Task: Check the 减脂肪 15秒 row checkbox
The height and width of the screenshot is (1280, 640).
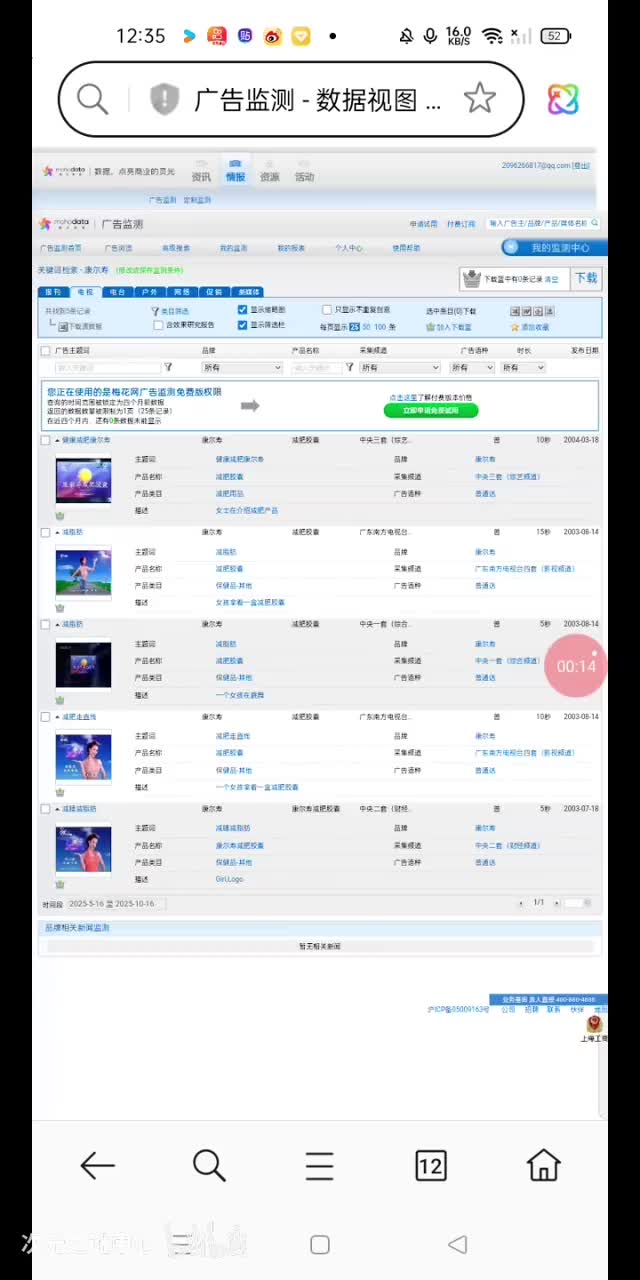Action: click(x=45, y=532)
